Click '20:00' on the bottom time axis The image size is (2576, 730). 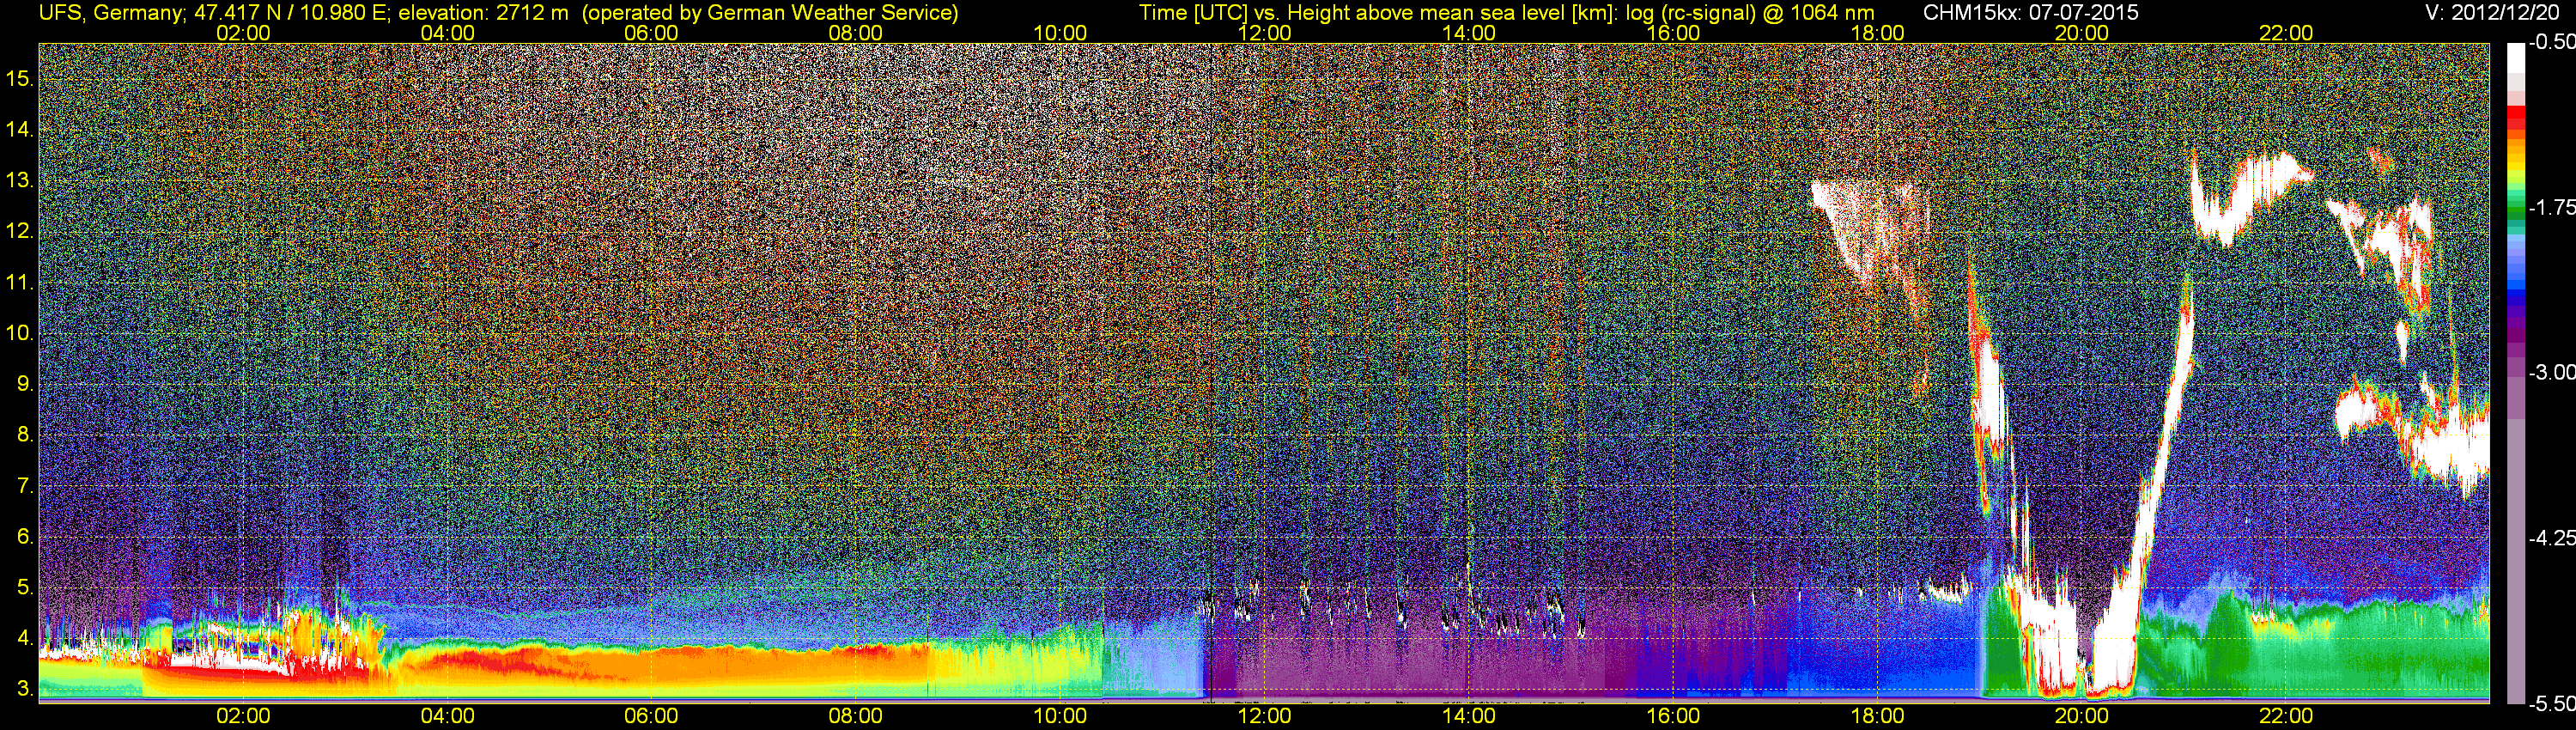click(x=2082, y=716)
